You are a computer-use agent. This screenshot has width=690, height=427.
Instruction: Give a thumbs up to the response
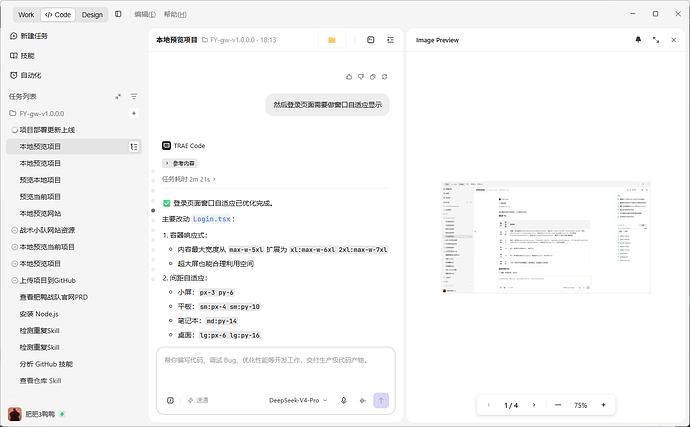[x=349, y=77]
